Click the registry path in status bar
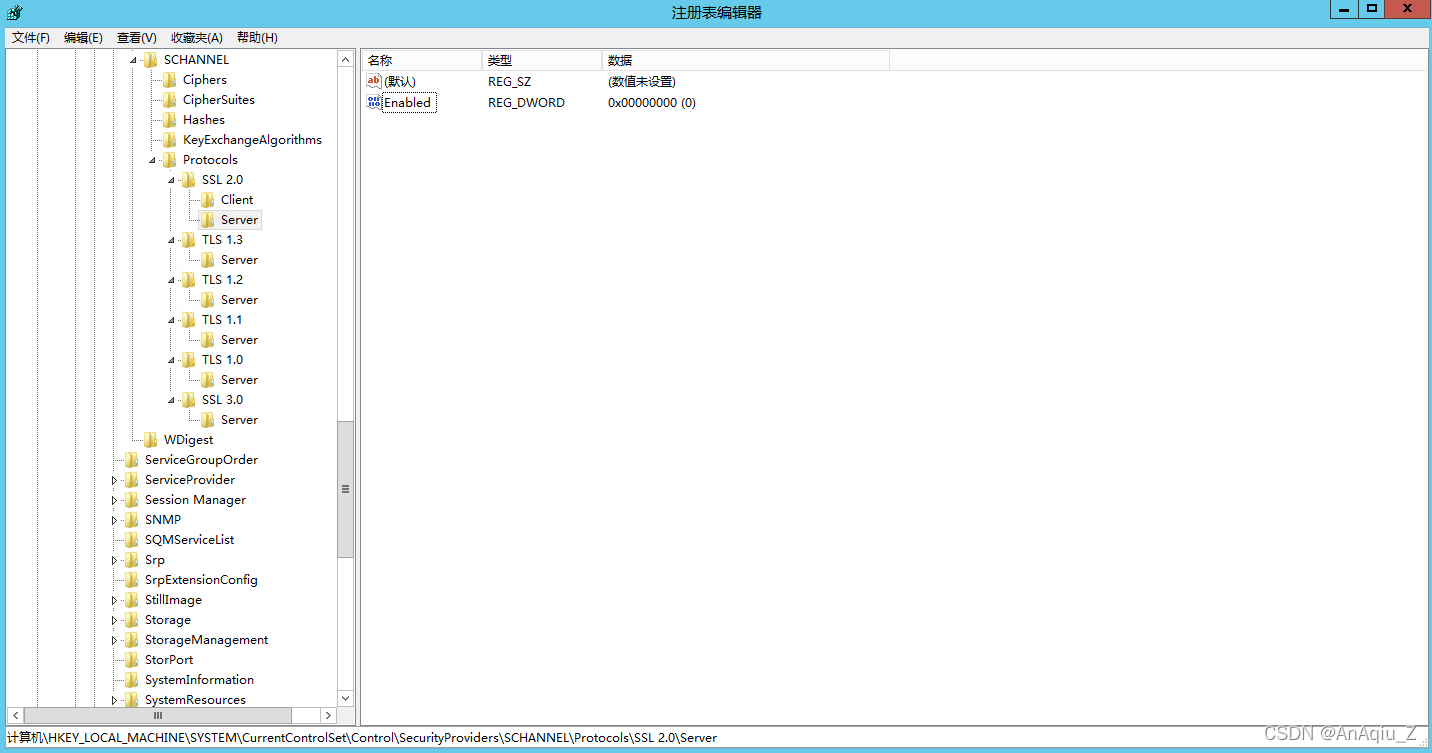Viewport: 1432px width, 753px height. coord(362,738)
